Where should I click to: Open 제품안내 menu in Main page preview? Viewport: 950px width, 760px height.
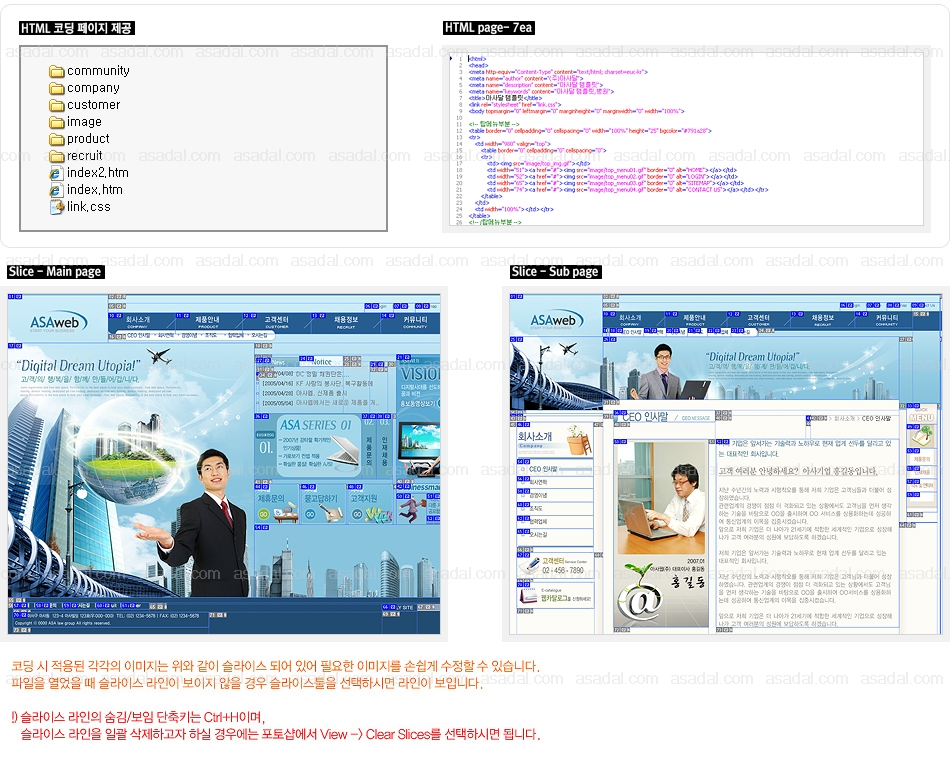point(207,321)
